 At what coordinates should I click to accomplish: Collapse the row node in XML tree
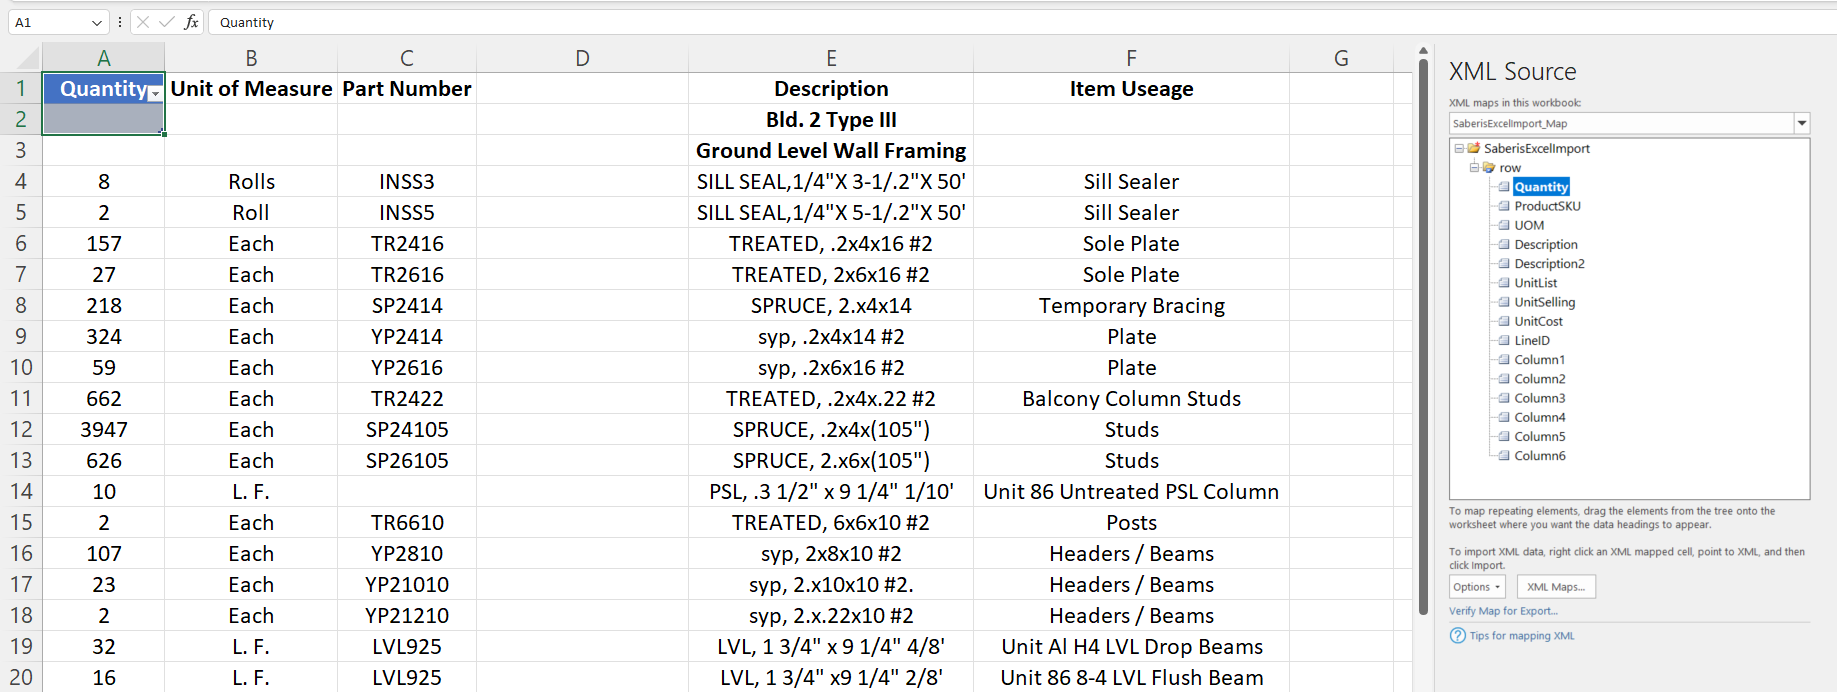(1474, 167)
